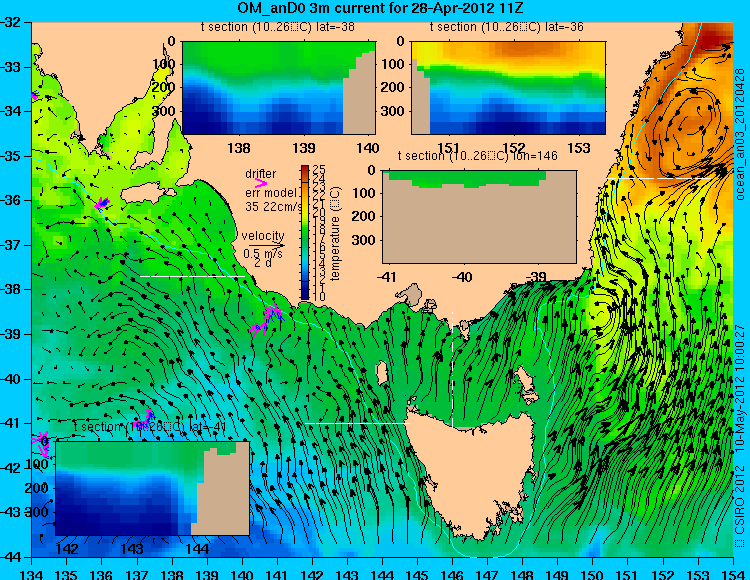
Task: Click the 't section (10..26°C) lat=-38' caption
Action: click(277, 27)
